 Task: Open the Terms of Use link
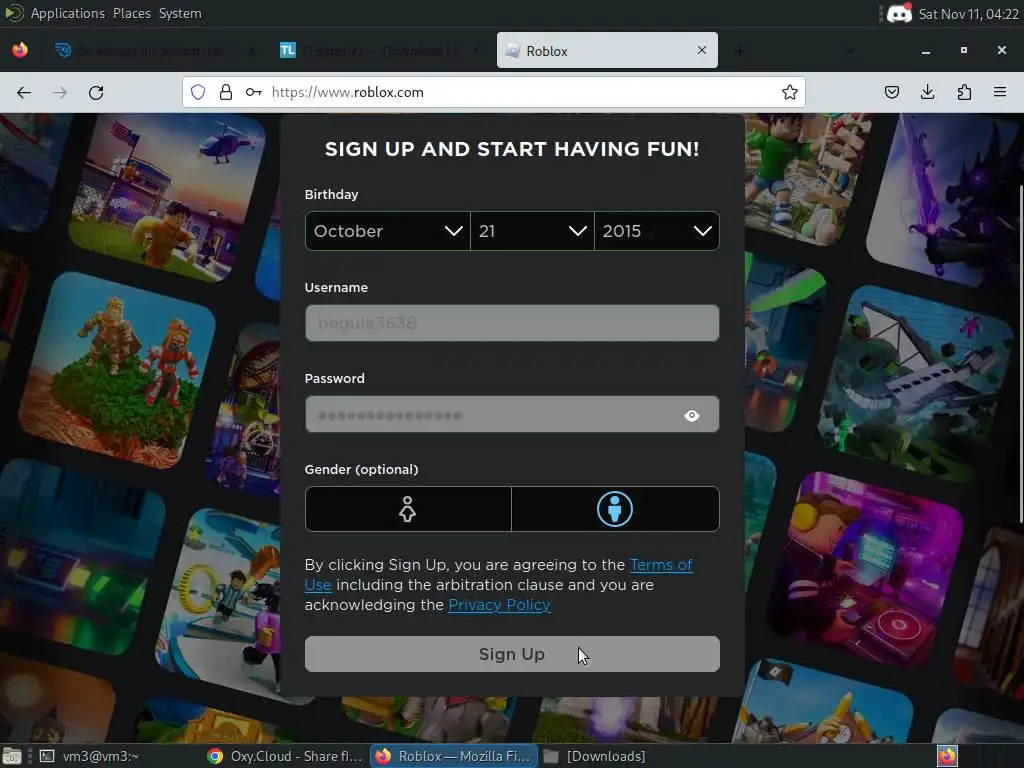click(661, 565)
